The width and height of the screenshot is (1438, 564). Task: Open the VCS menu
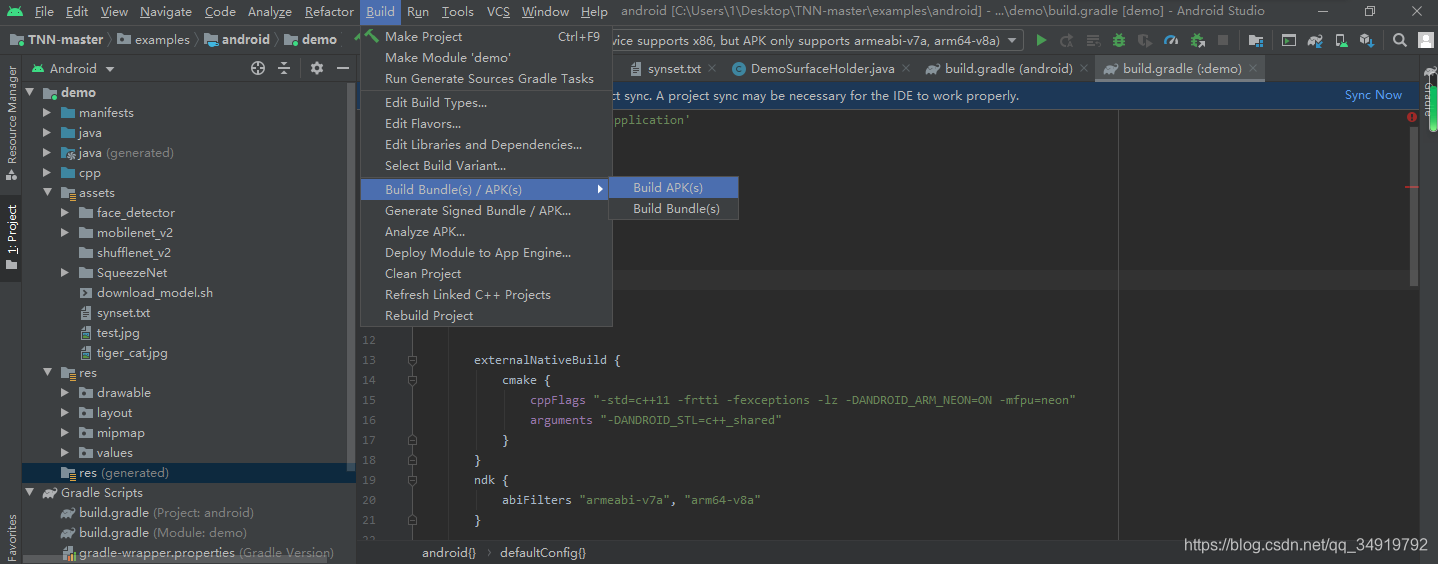498,12
